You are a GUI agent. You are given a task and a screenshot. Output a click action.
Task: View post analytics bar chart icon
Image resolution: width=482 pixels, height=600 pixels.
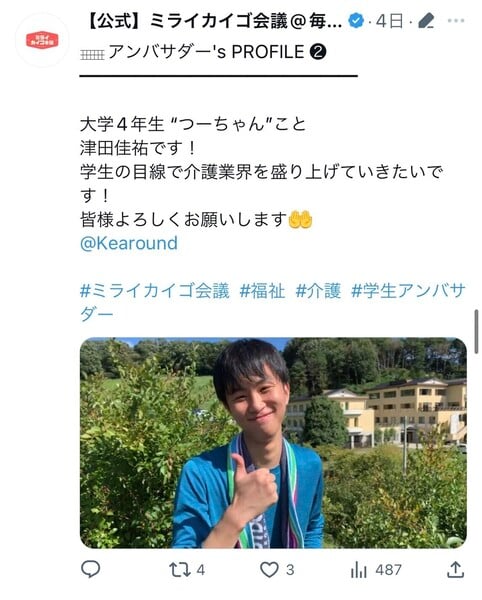358,570
